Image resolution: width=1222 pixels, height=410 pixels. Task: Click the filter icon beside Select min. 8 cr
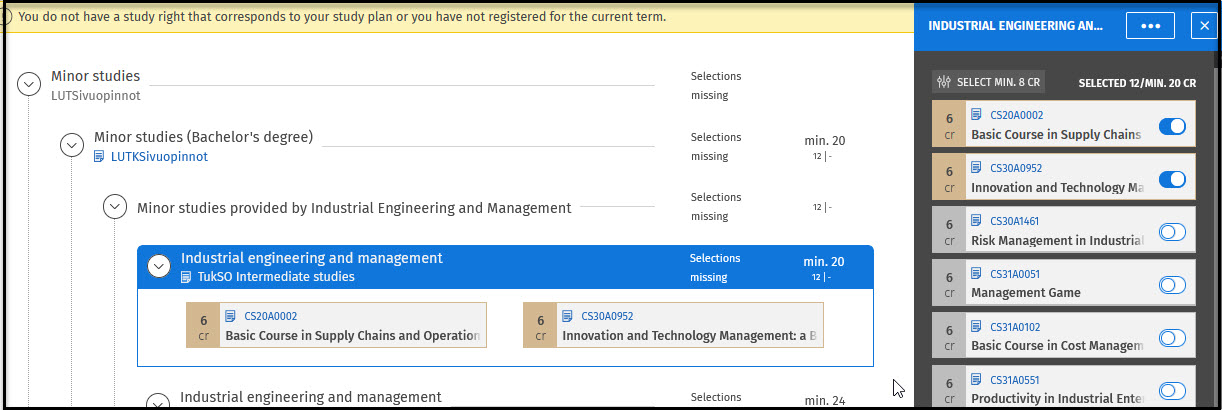pos(943,82)
